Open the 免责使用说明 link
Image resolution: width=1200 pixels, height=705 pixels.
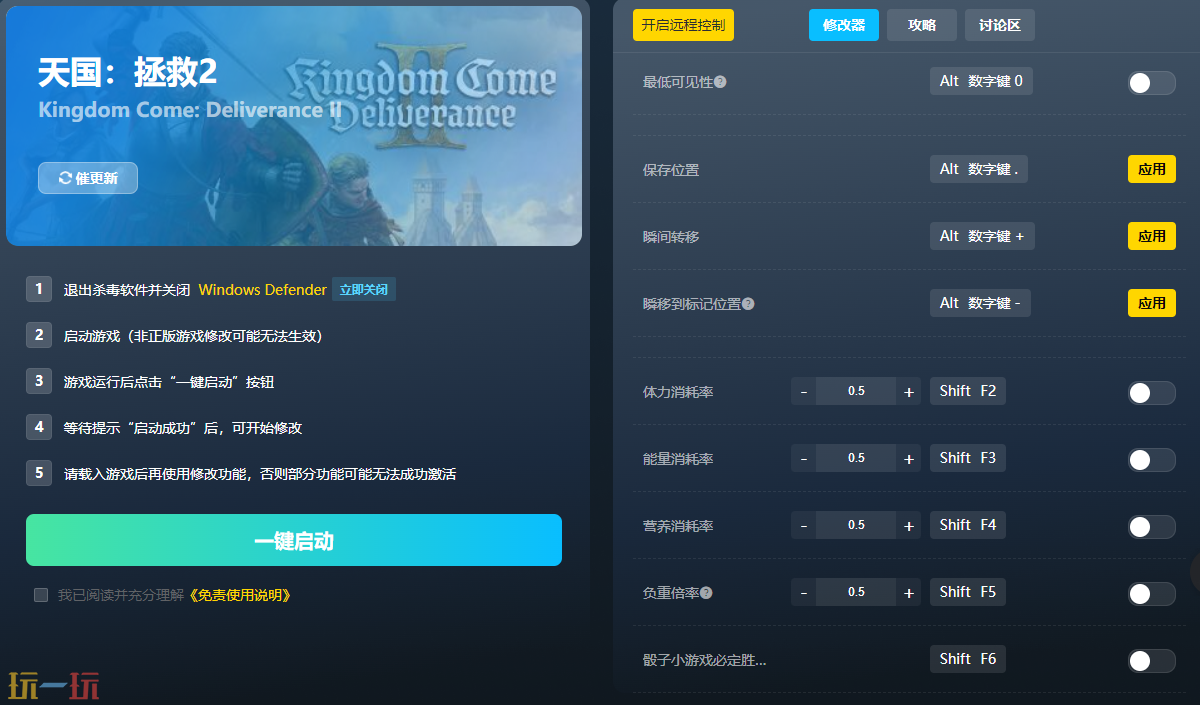click(239, 595)
